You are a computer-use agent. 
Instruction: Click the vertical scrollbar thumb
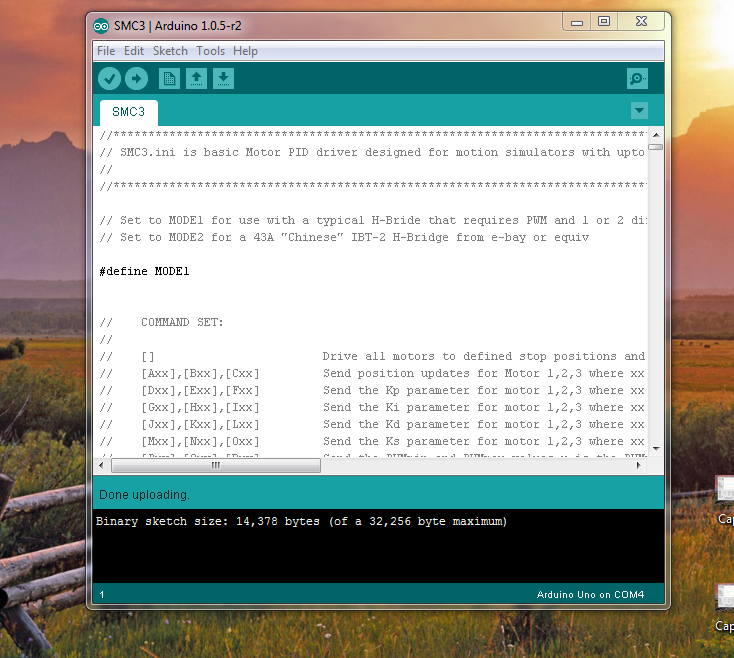(656, 147)
